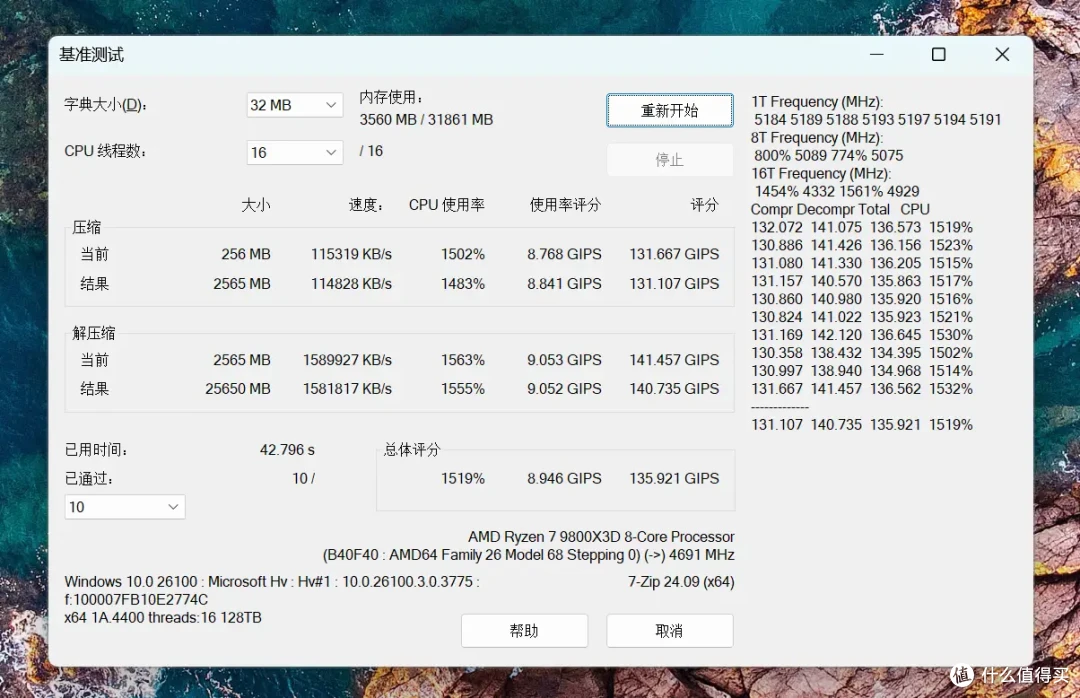Close the 基准测试 benchmark window
1080x698 pixels.
pyautogui.click(x=1002, y=54)
